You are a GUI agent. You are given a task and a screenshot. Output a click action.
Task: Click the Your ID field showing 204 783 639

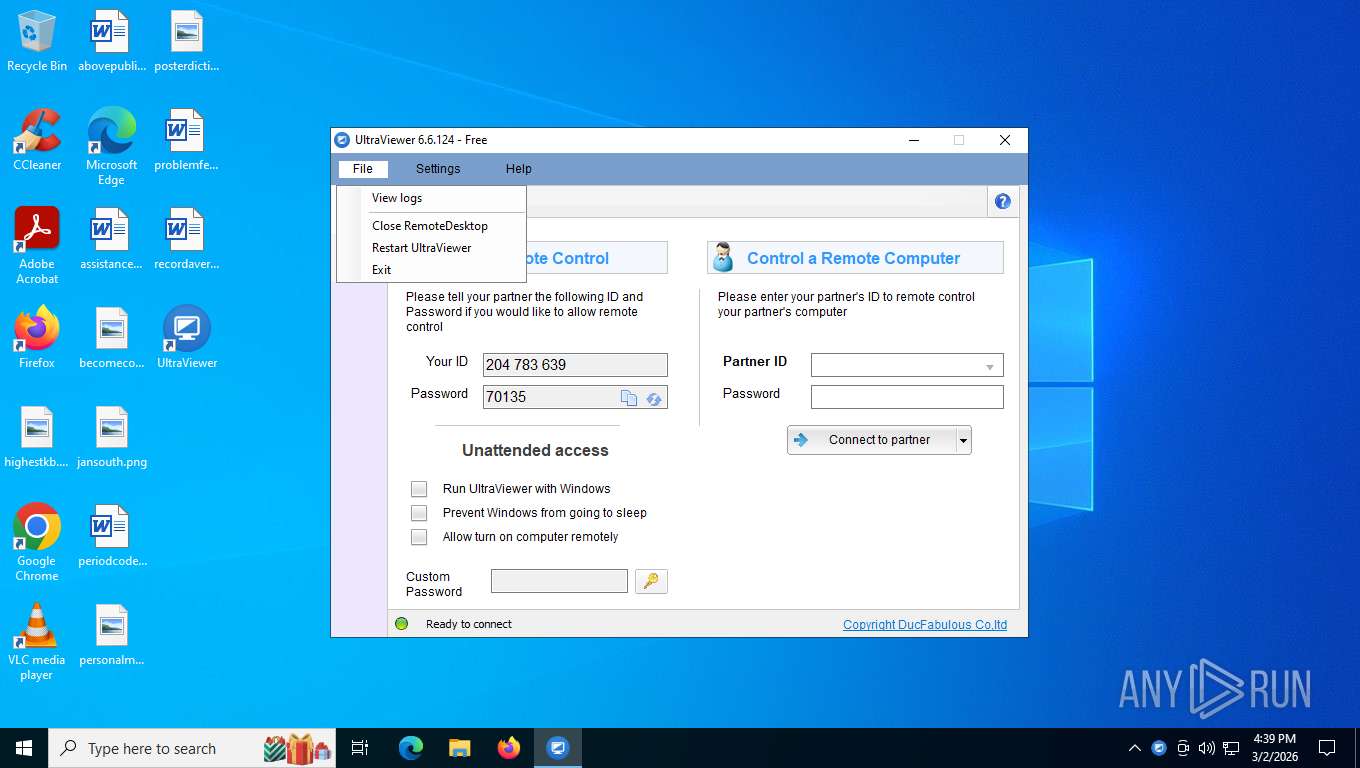[575, 365]
